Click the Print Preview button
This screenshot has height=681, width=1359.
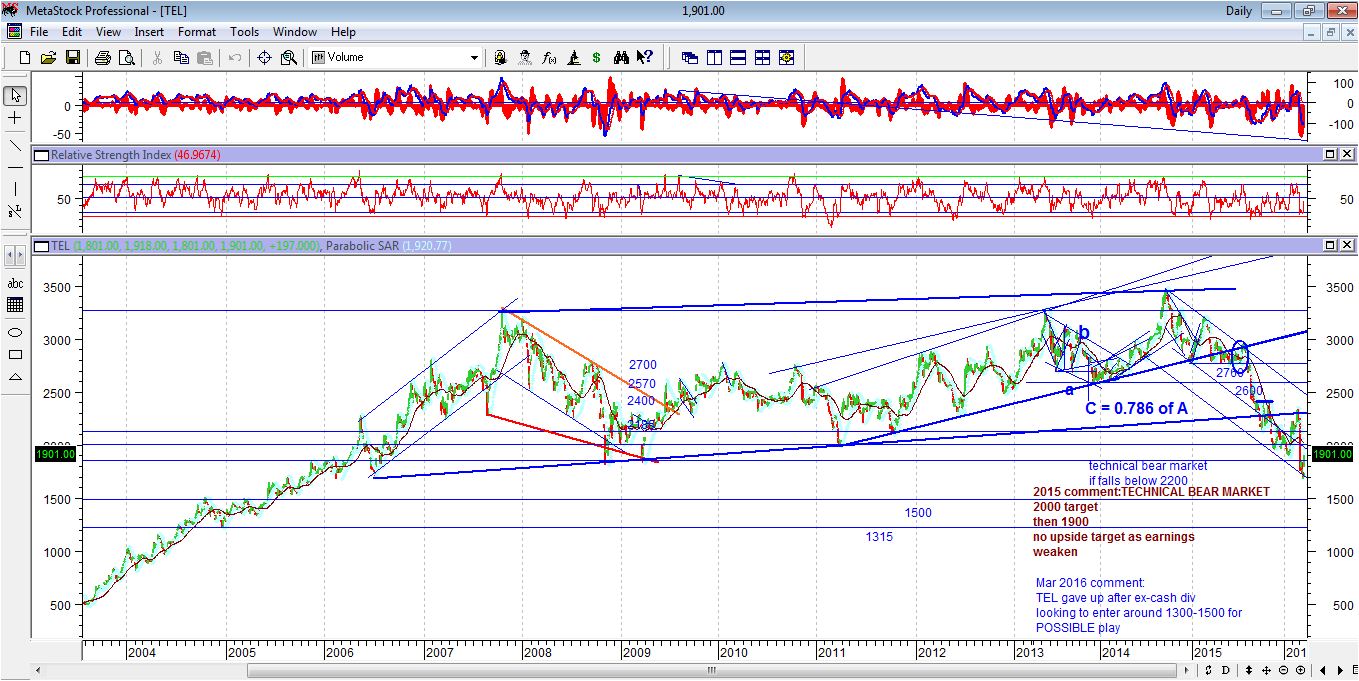point(127,57)
